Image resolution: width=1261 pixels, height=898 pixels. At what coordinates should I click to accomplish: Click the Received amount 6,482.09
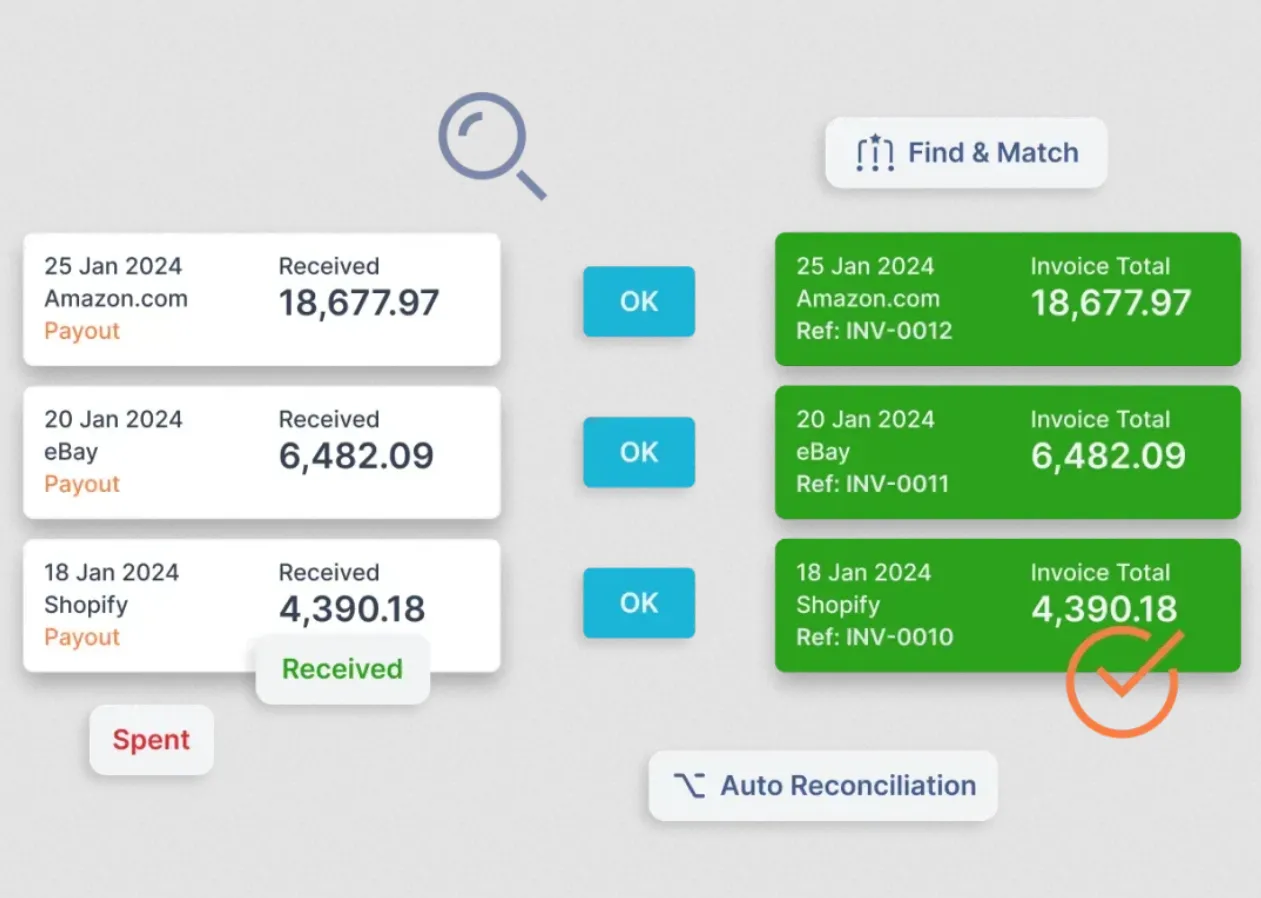click(356, 456)
